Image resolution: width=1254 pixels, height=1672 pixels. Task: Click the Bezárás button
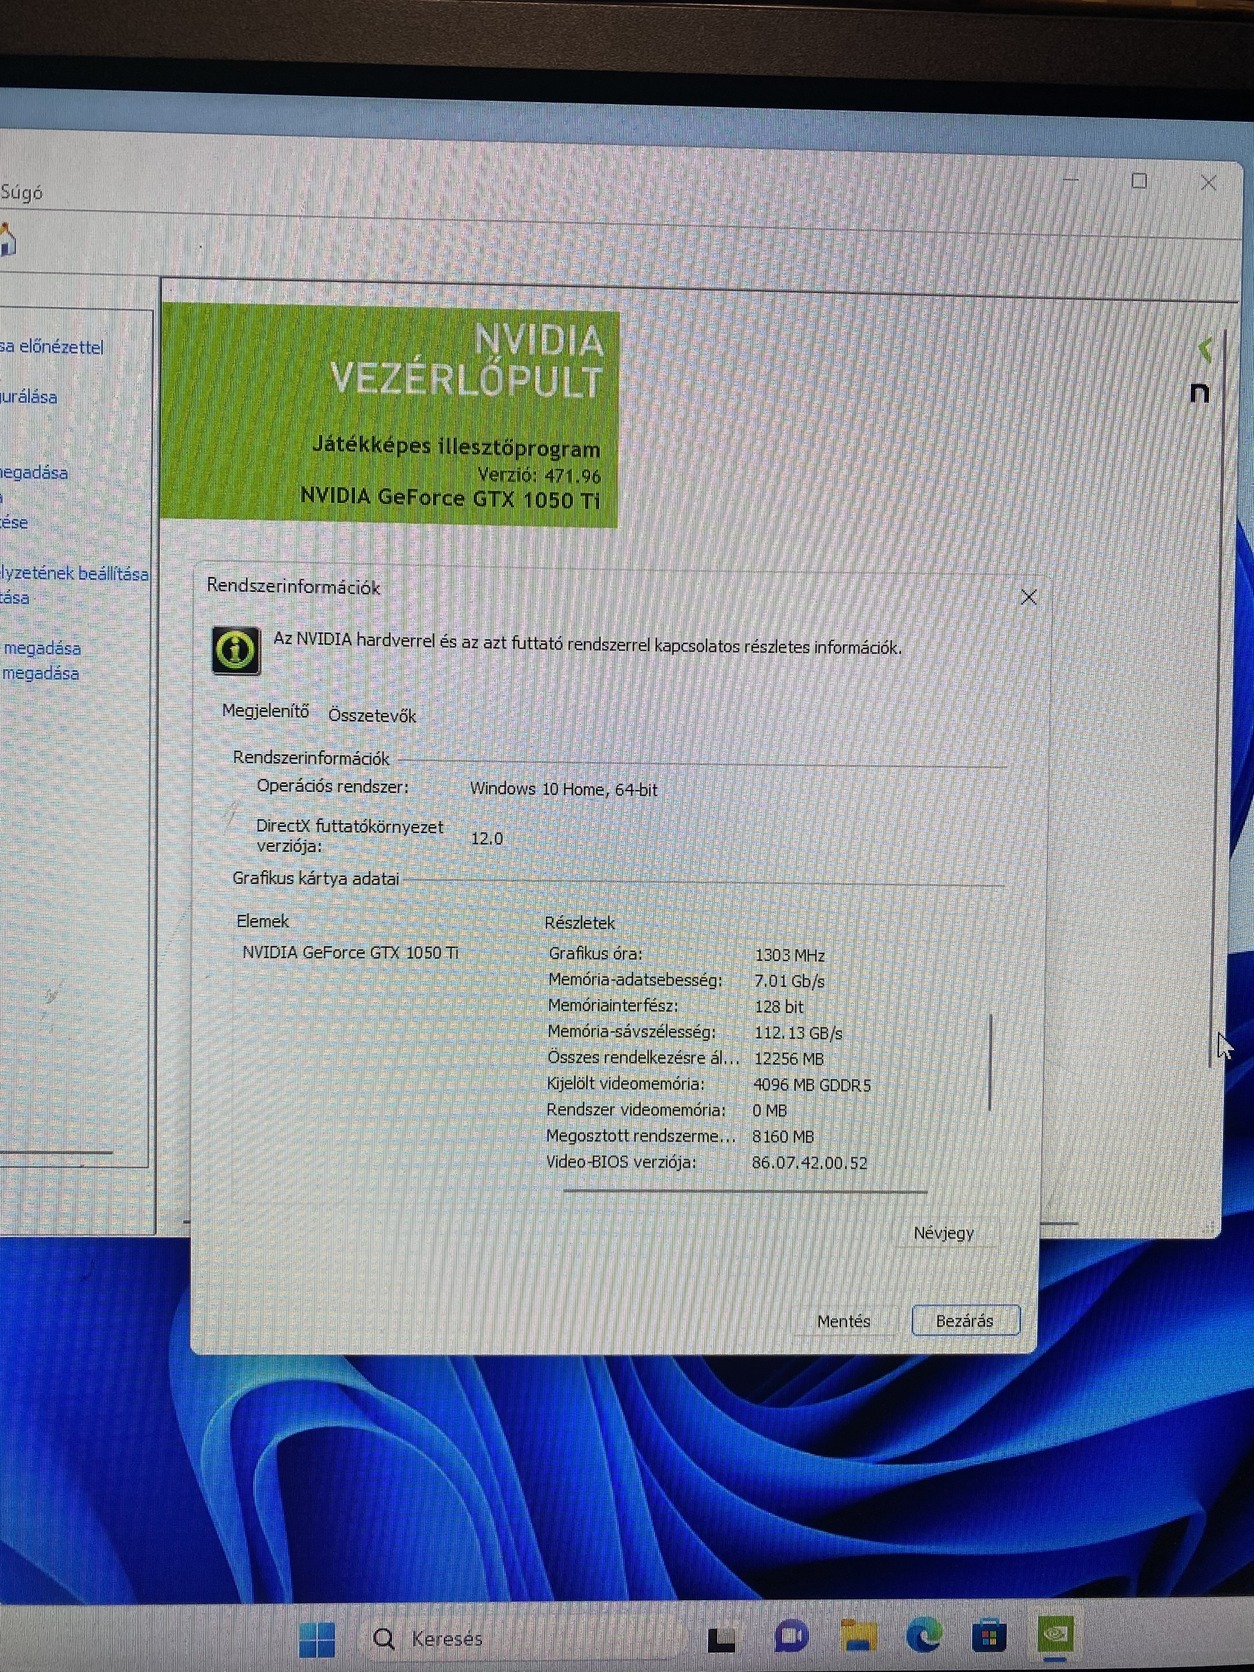coord(965,1320)
